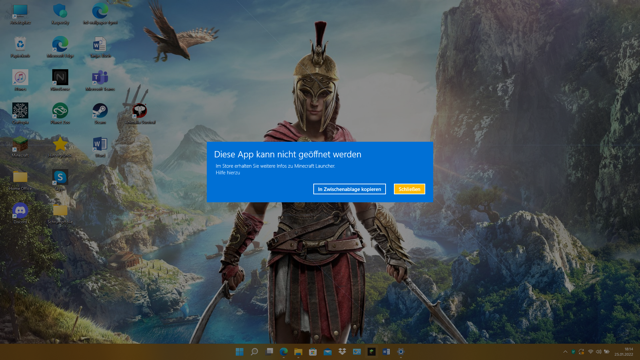640x360 pixels.
Task: Open the Edge shortcut in top icon row
Action: (100, 11)
